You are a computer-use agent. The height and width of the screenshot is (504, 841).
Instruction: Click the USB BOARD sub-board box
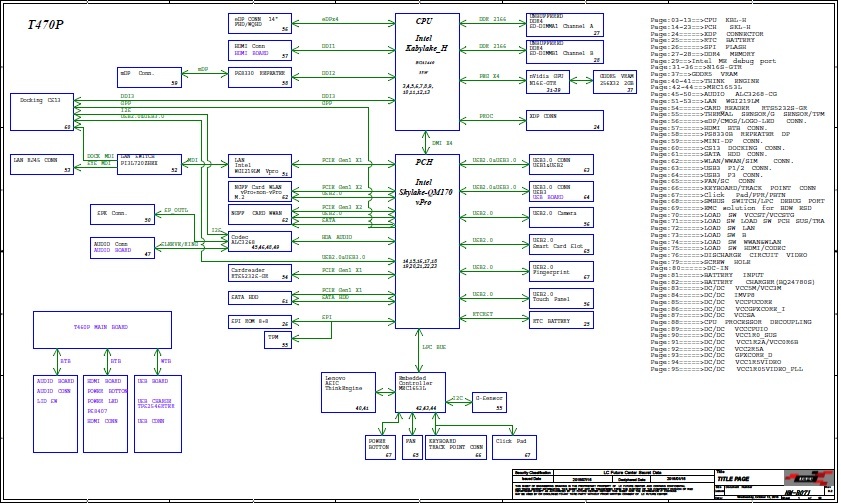click(158, 414)
